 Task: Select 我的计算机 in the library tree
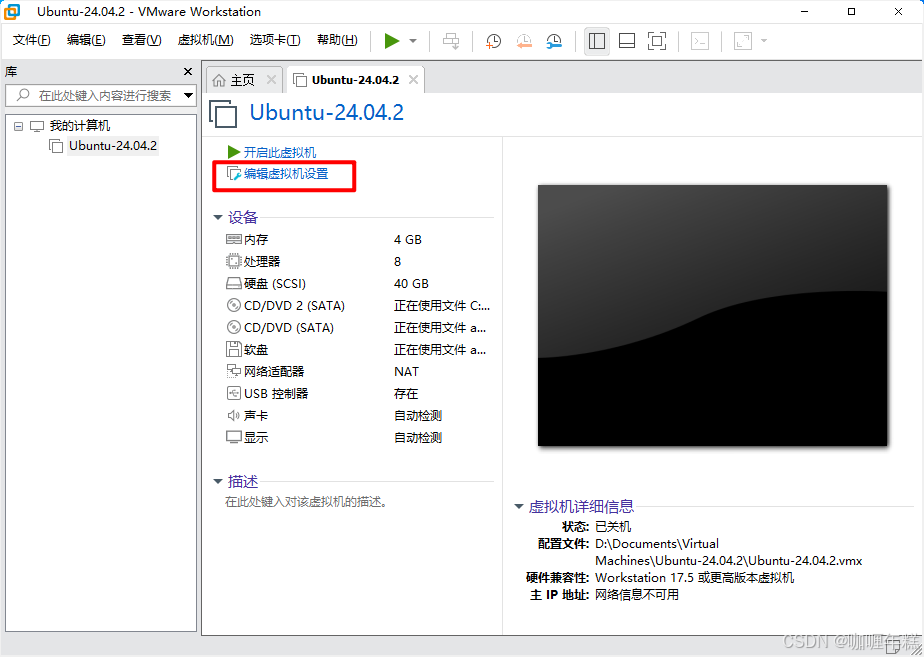80,126
